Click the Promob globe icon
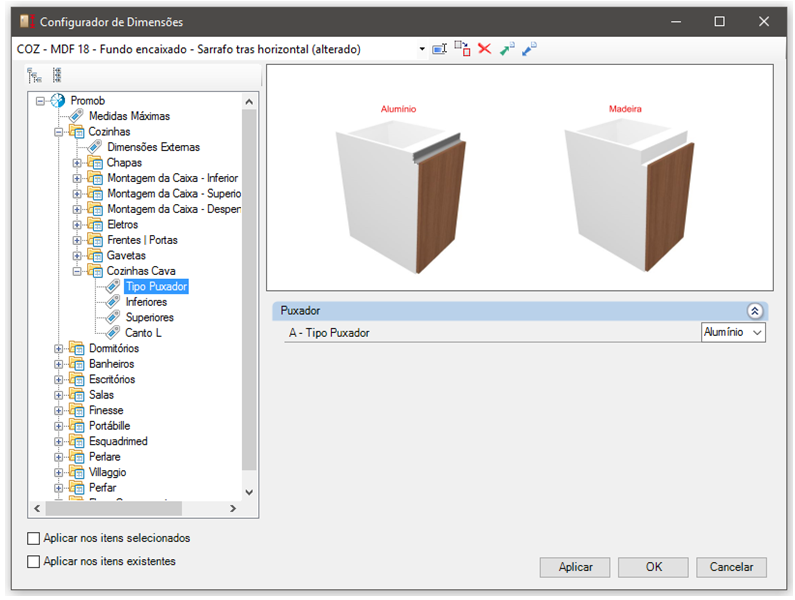The height and width of the screenshot is (600, 795). (x=58, y=100)
